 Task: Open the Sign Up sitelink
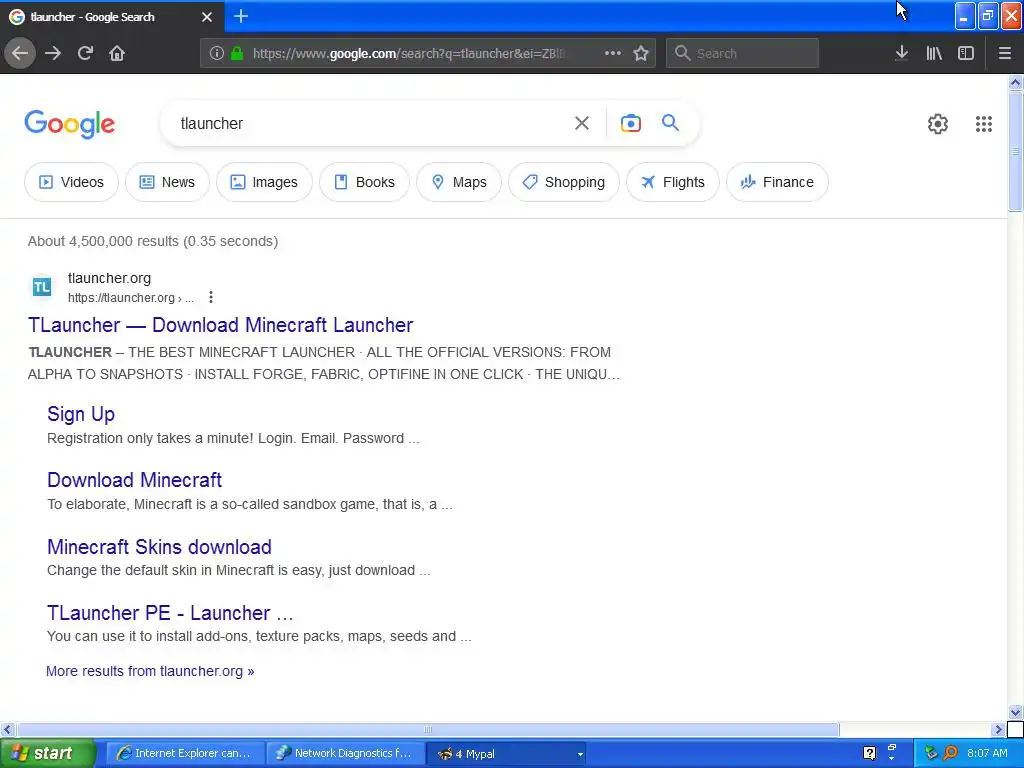coord(81,414)
